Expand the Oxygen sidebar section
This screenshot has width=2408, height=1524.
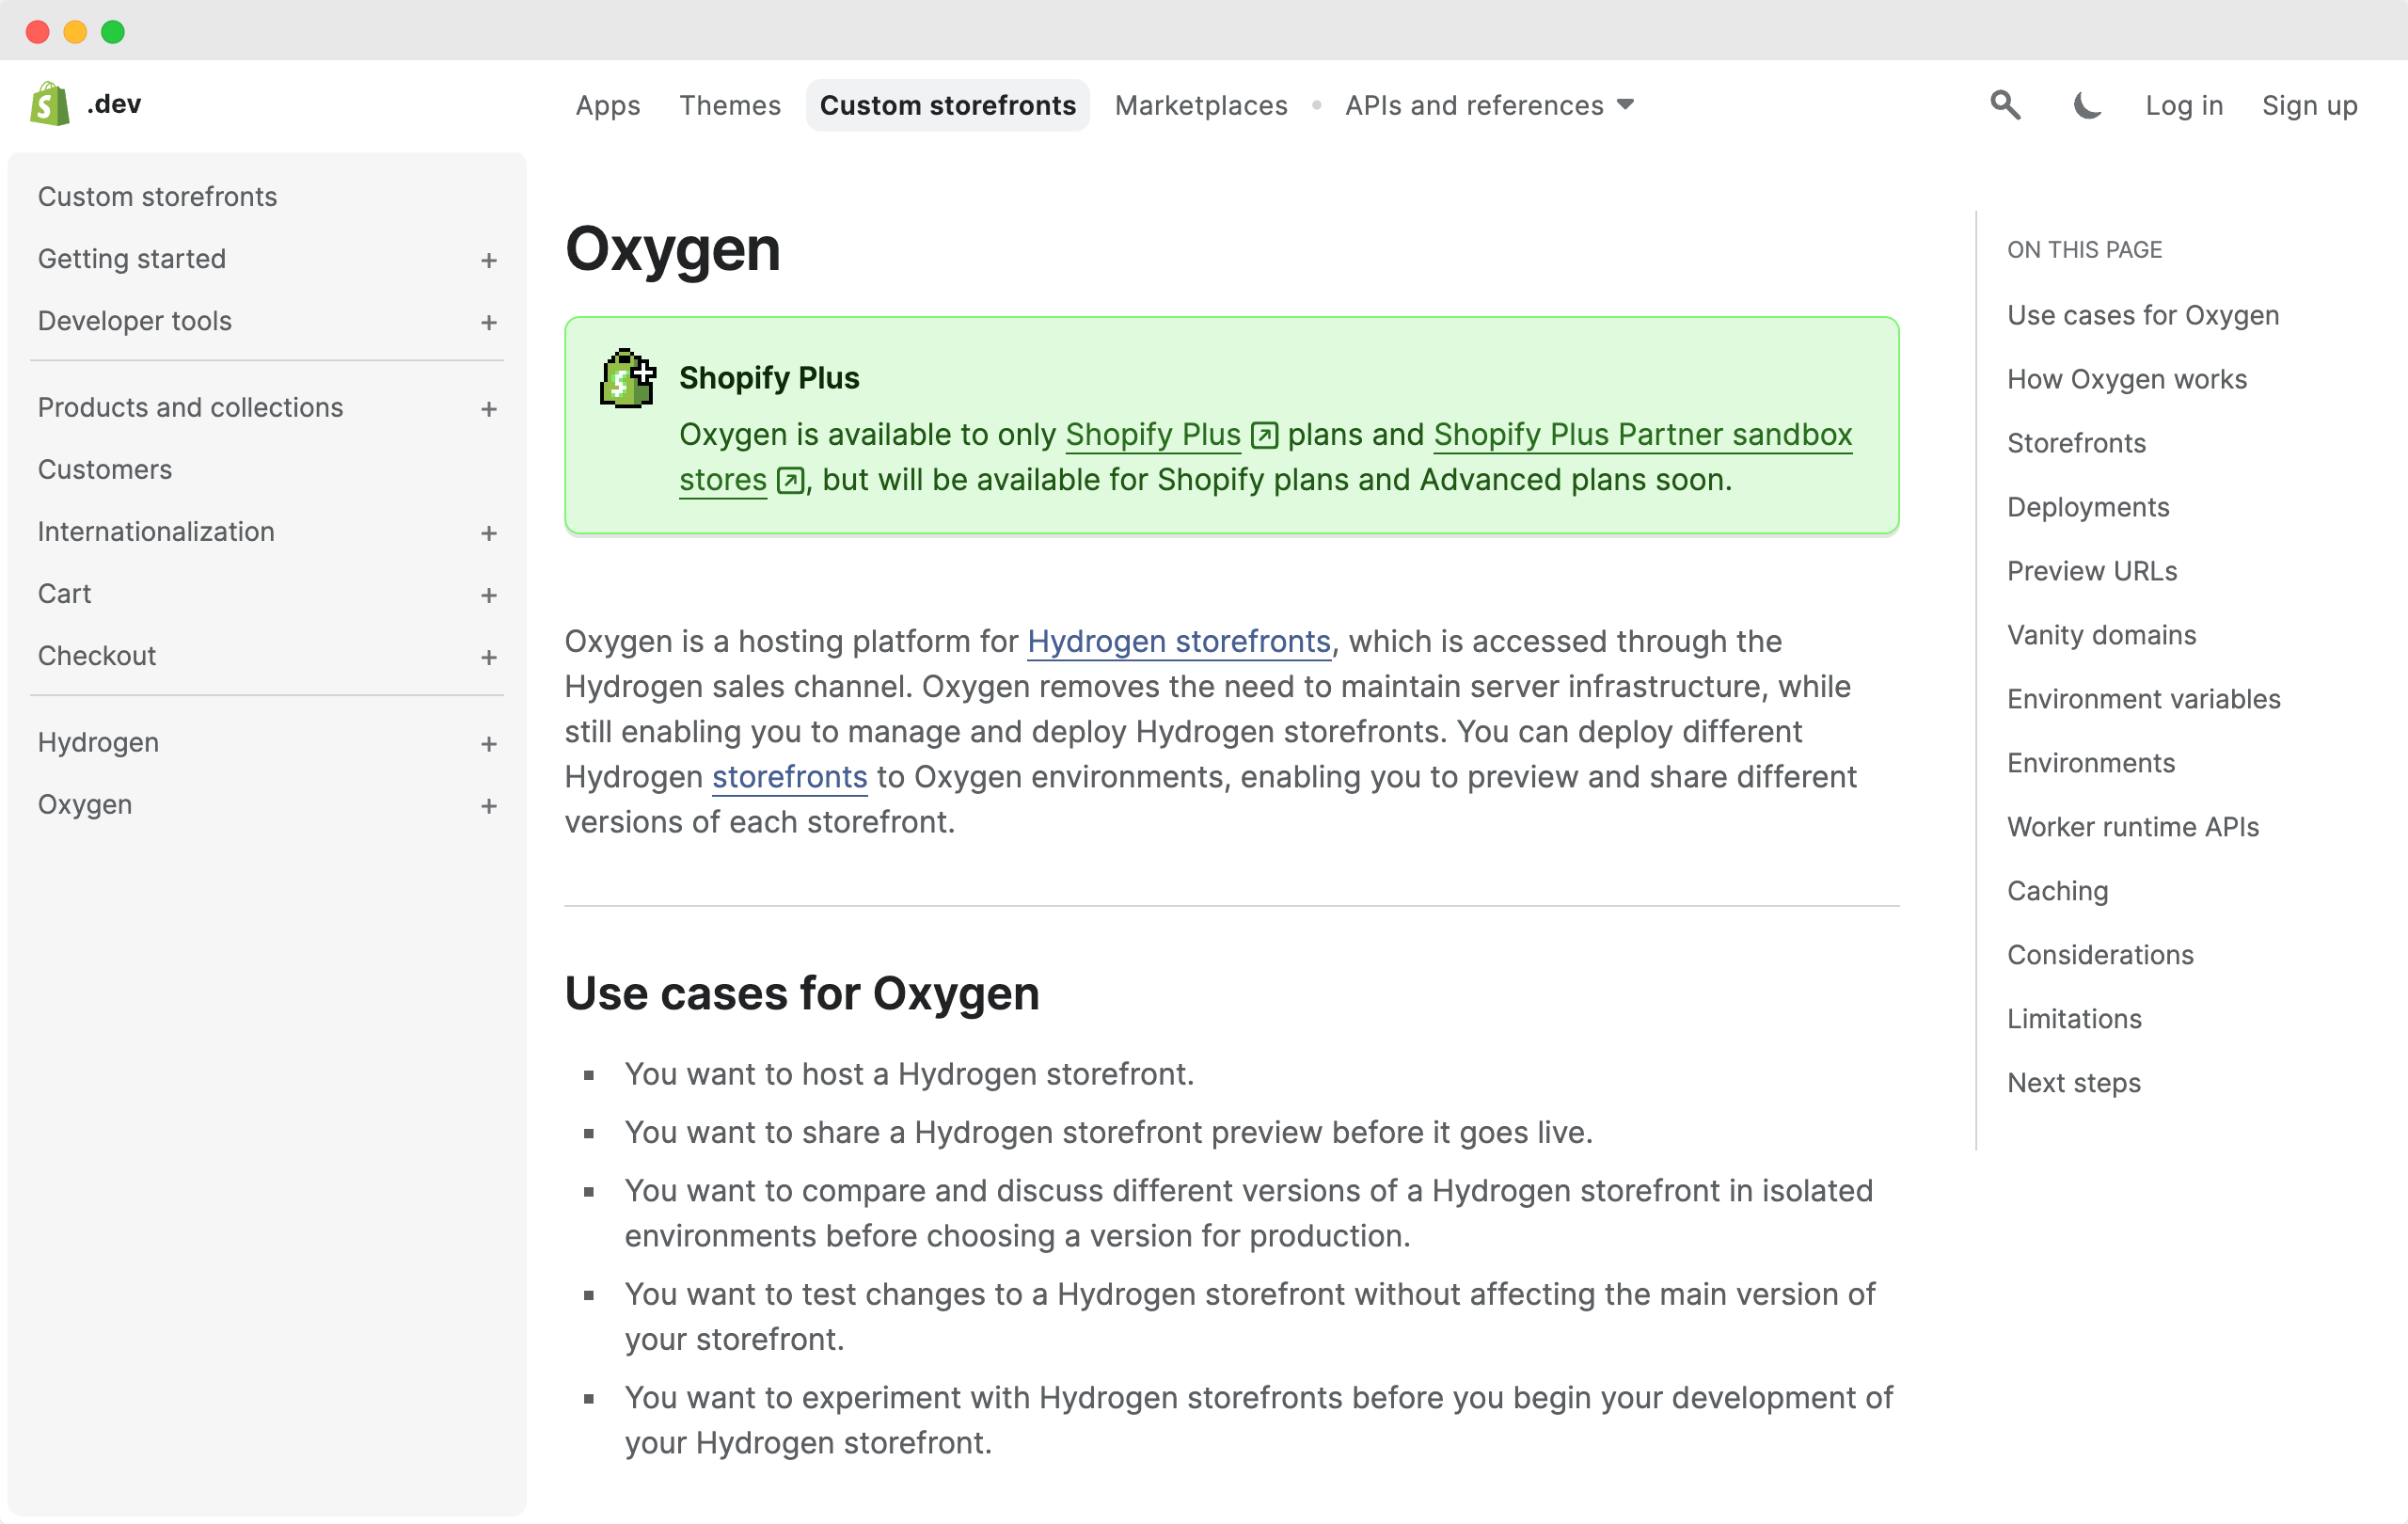pos(489,805)
